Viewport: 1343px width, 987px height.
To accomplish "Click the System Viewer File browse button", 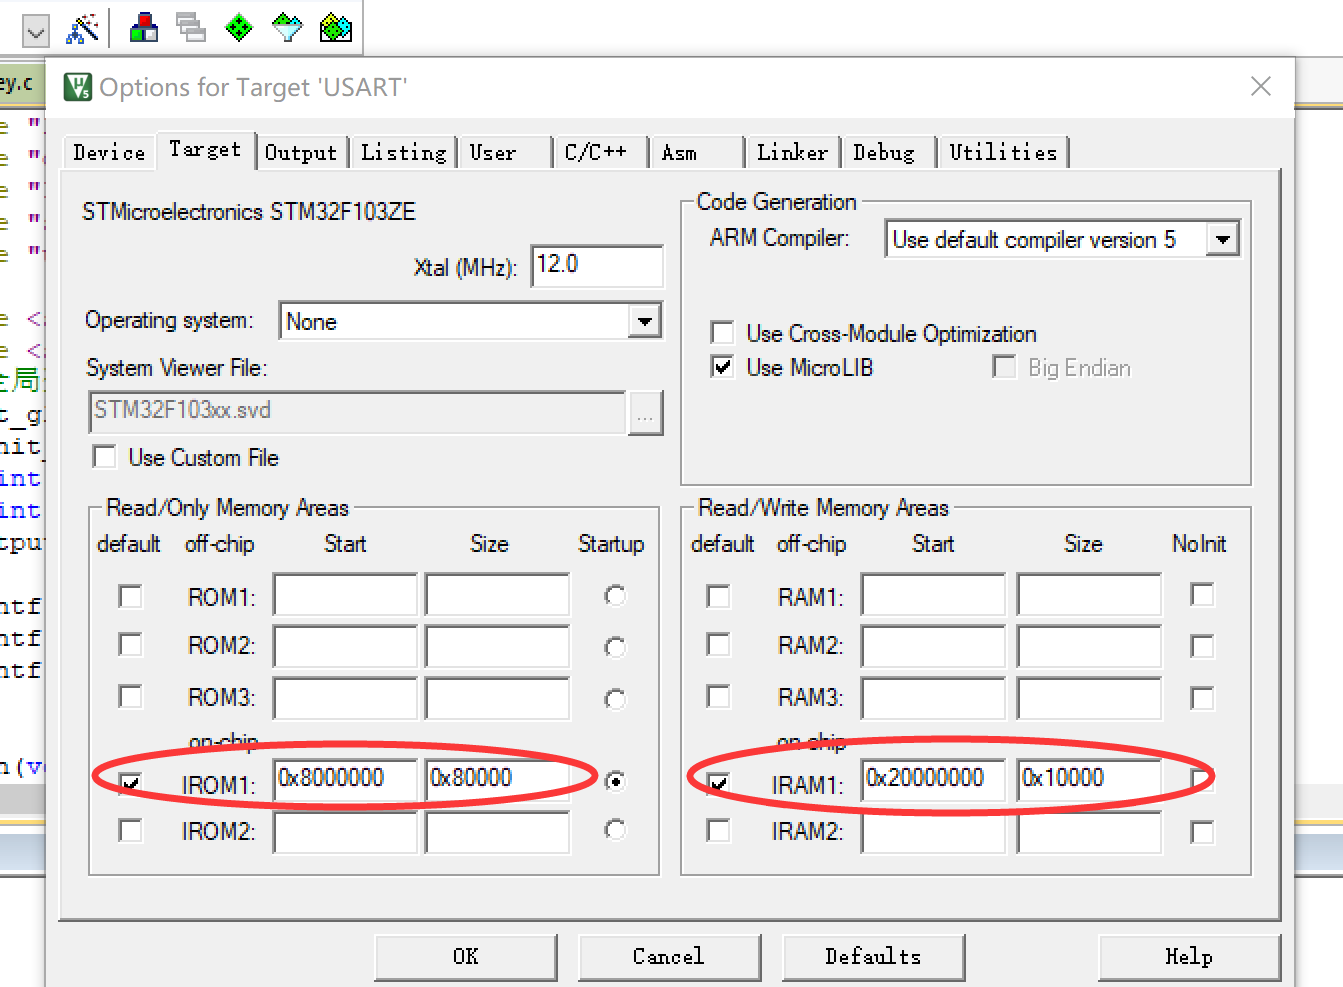I will coord(645,413).
